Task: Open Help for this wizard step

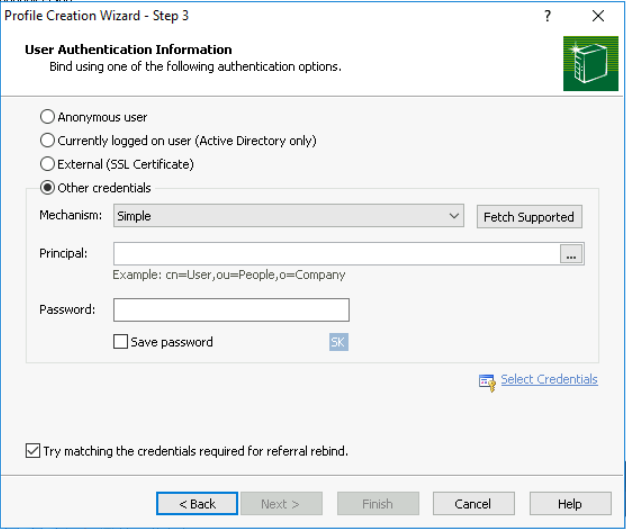Action: point(571,503)
